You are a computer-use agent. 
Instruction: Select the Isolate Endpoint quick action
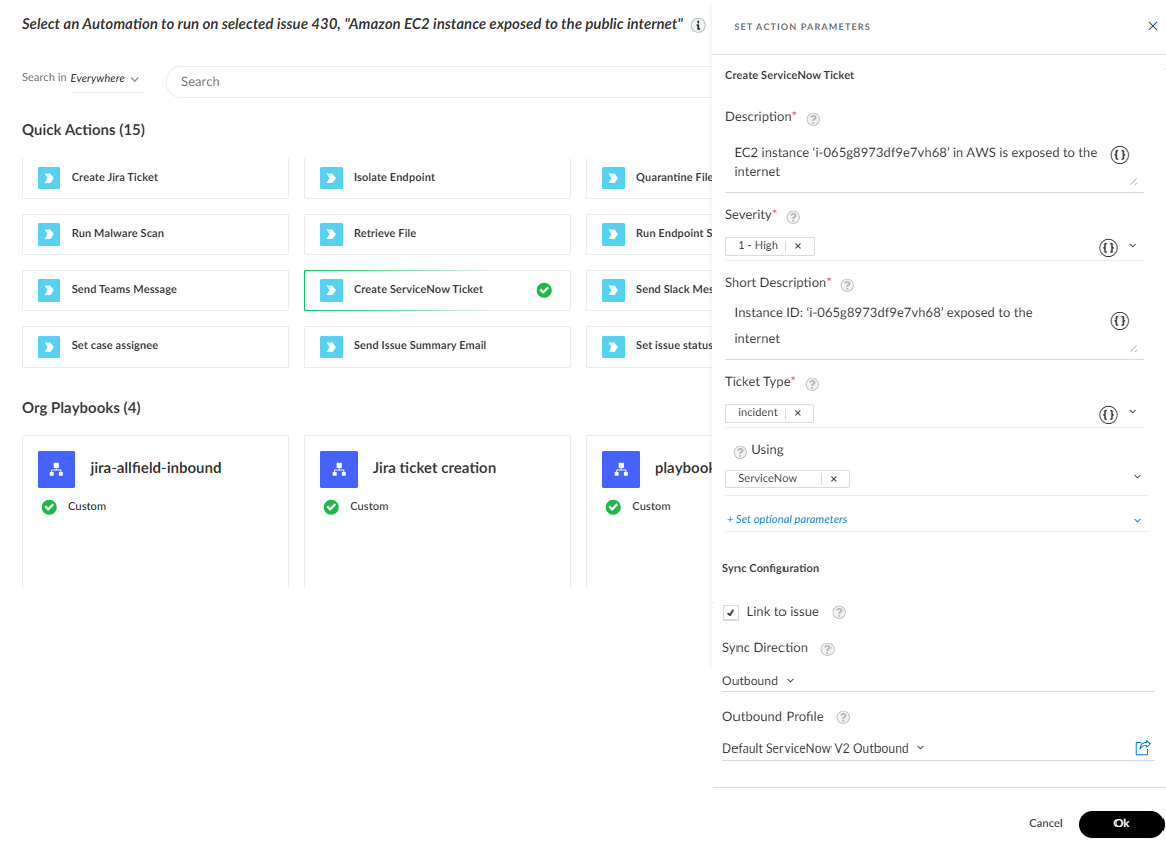pyautogui.click(x=437, y=178)
